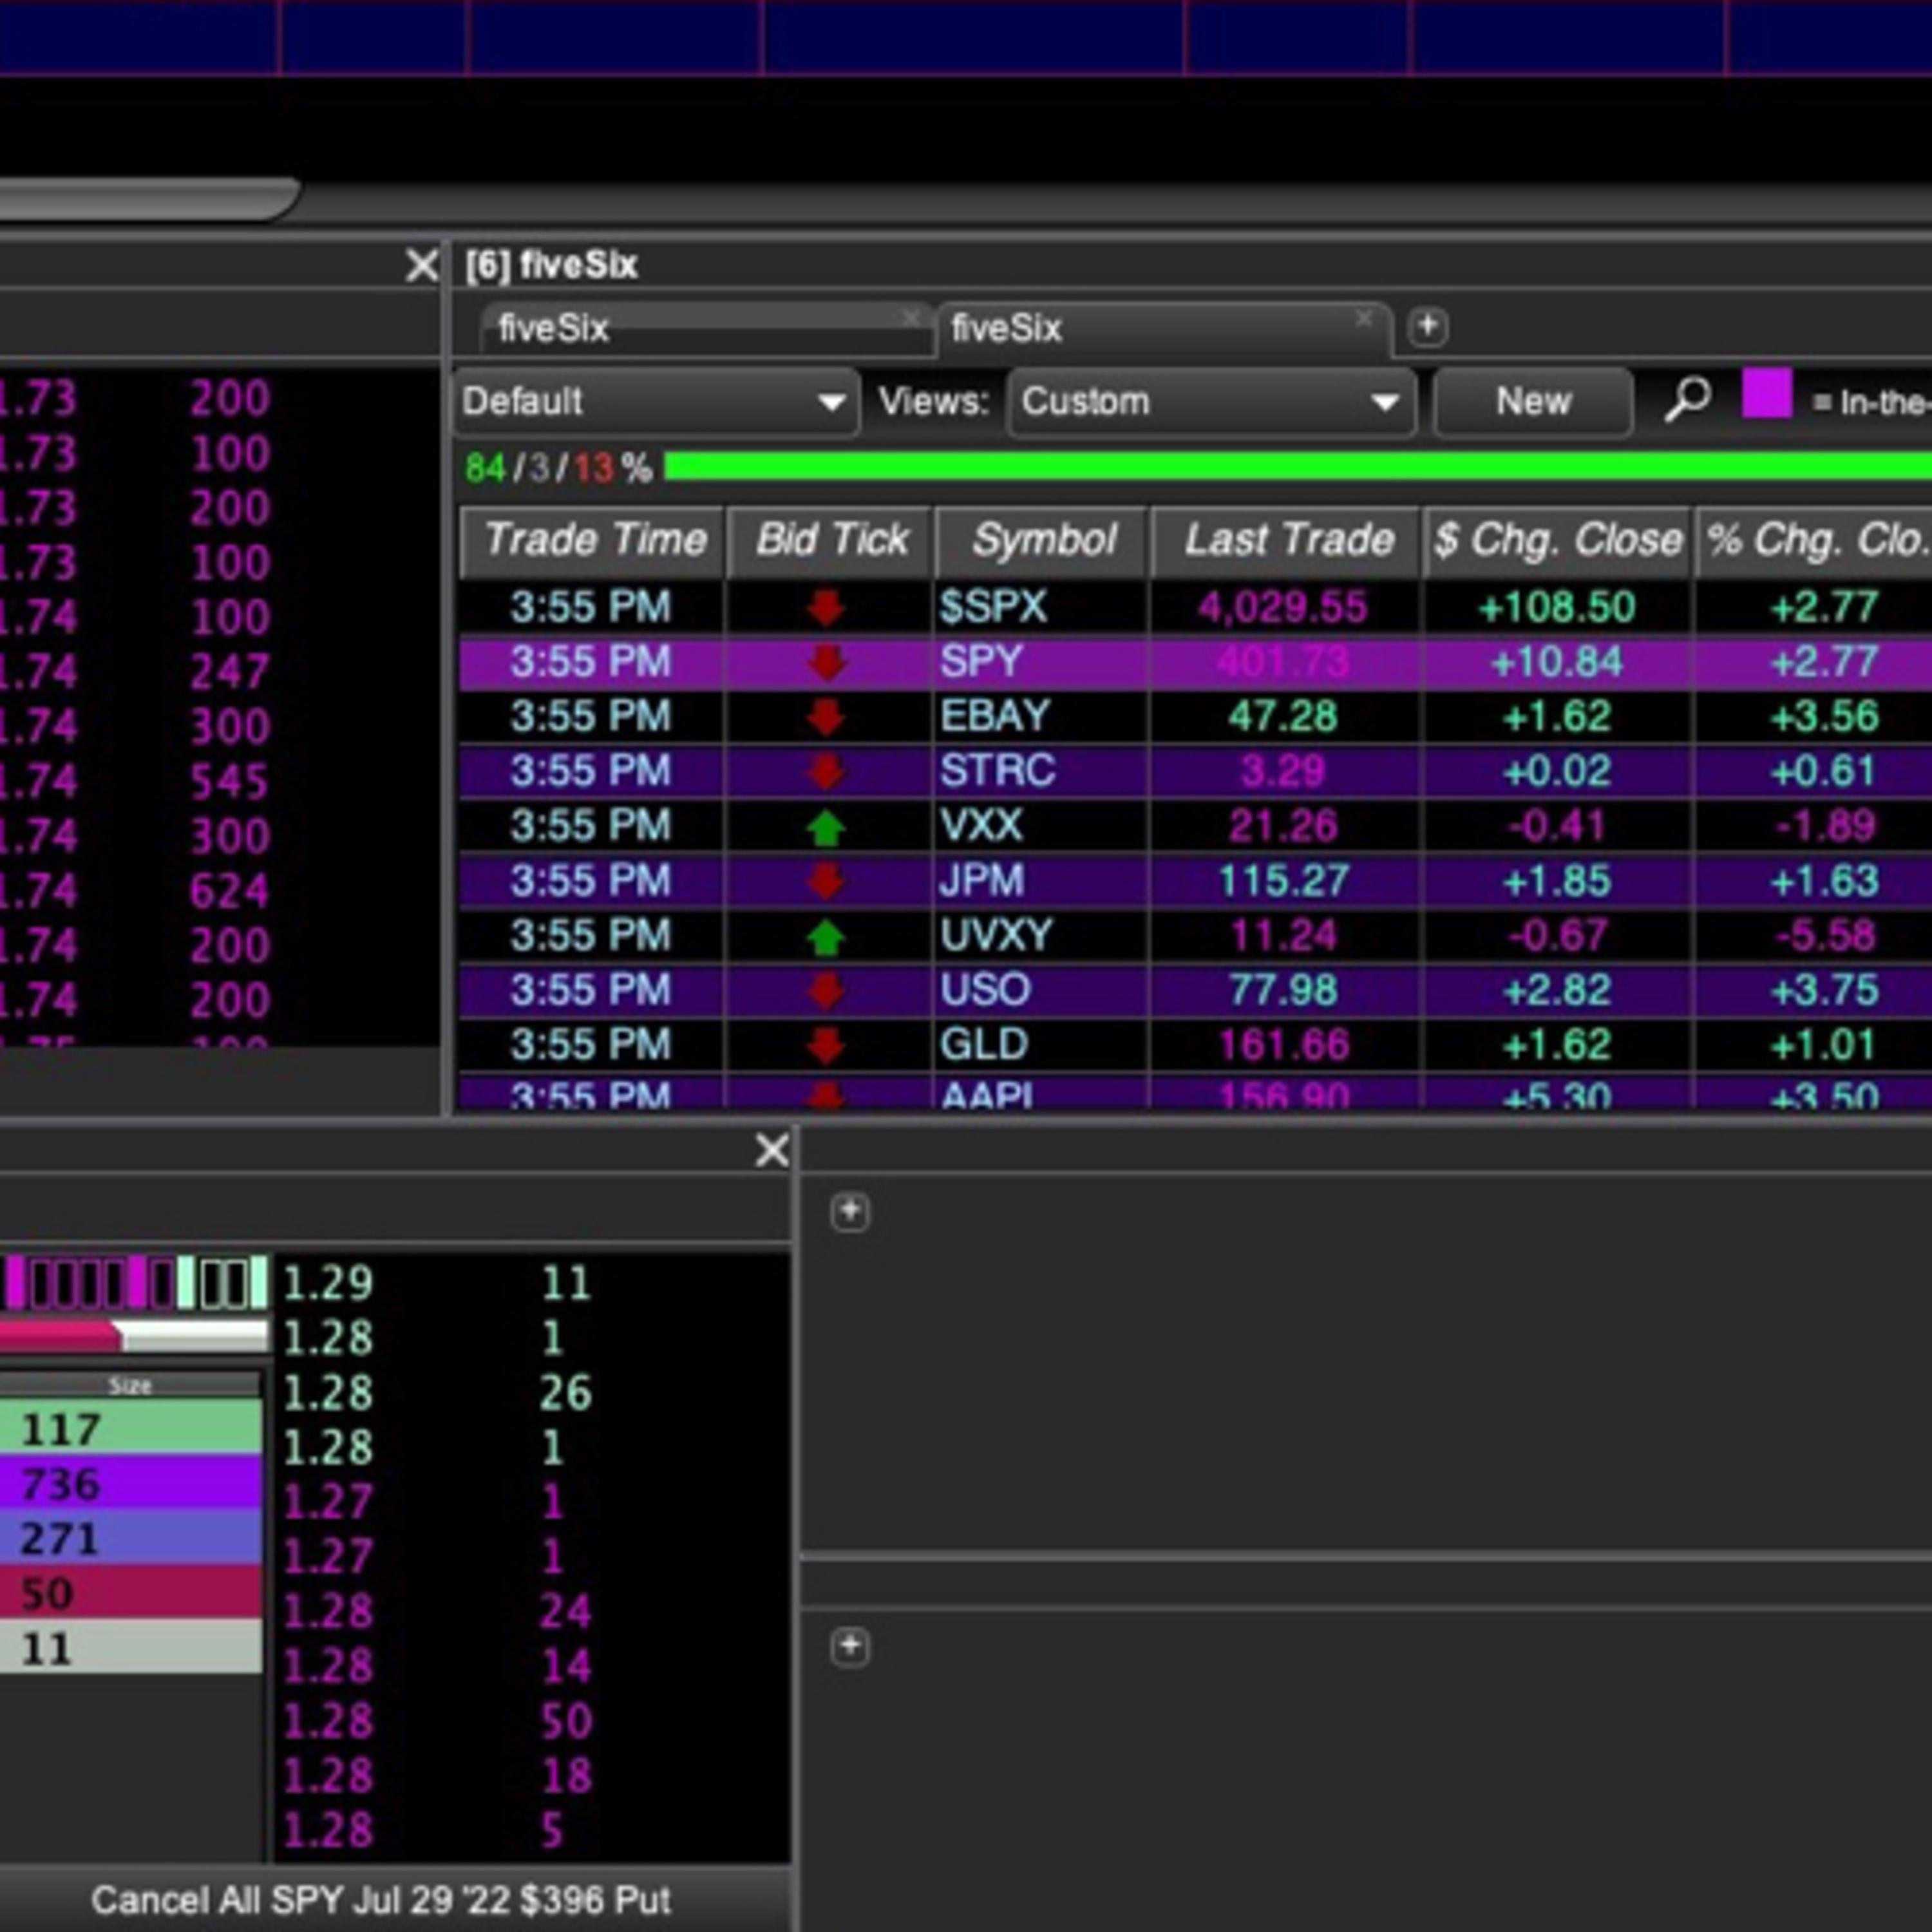Sort by Symbol column header
The image size is (1932, 1932).
[1042, 541]
